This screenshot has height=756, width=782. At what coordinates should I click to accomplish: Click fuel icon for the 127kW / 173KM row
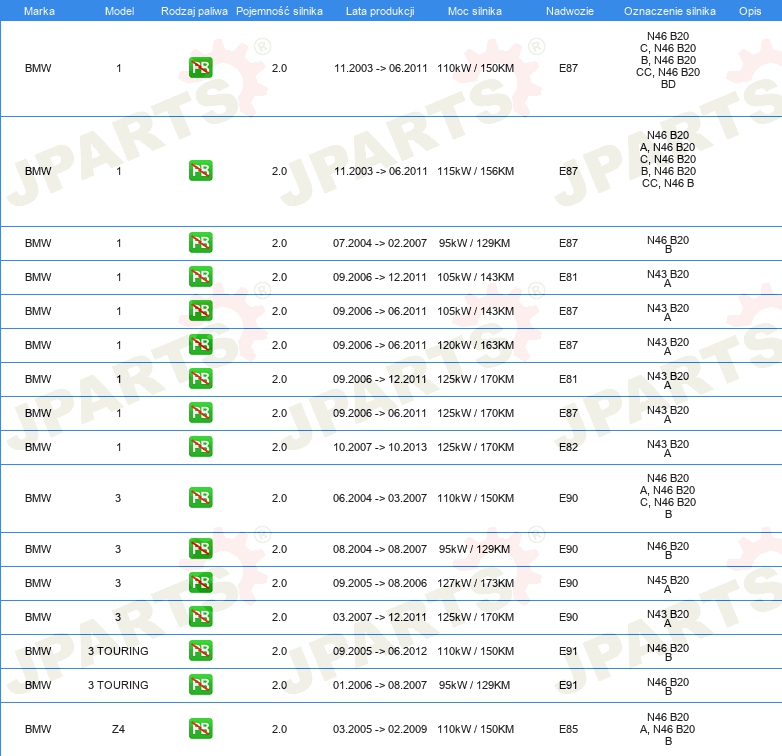tap(200, 583)
